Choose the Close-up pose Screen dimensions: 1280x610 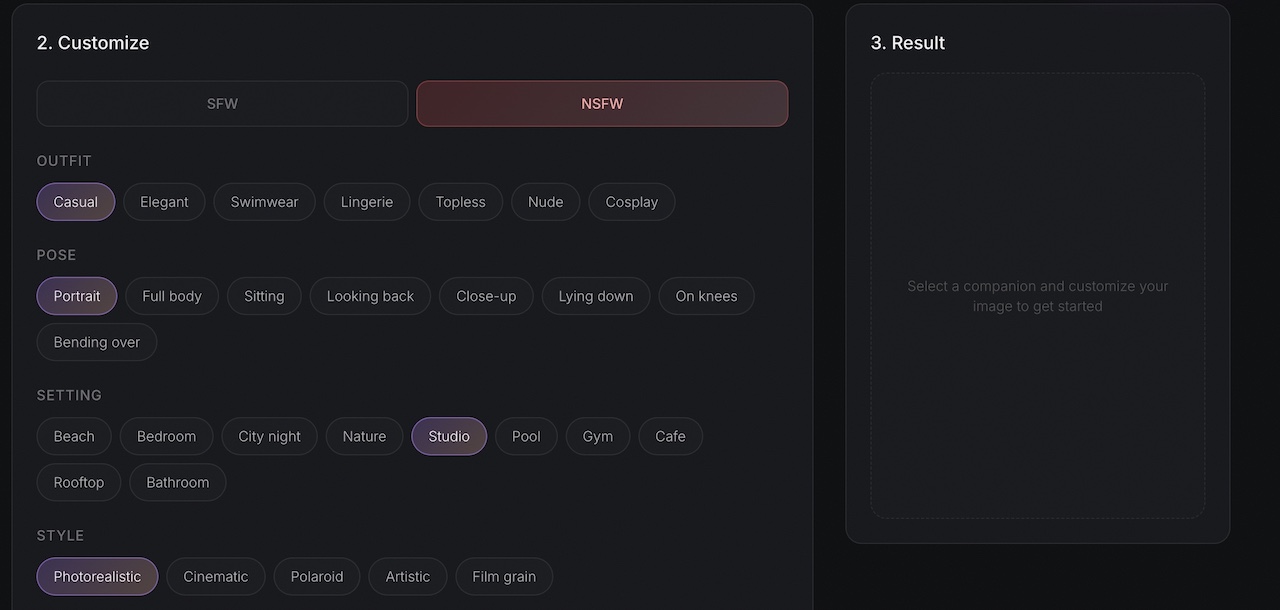click(x=486, y=296)
